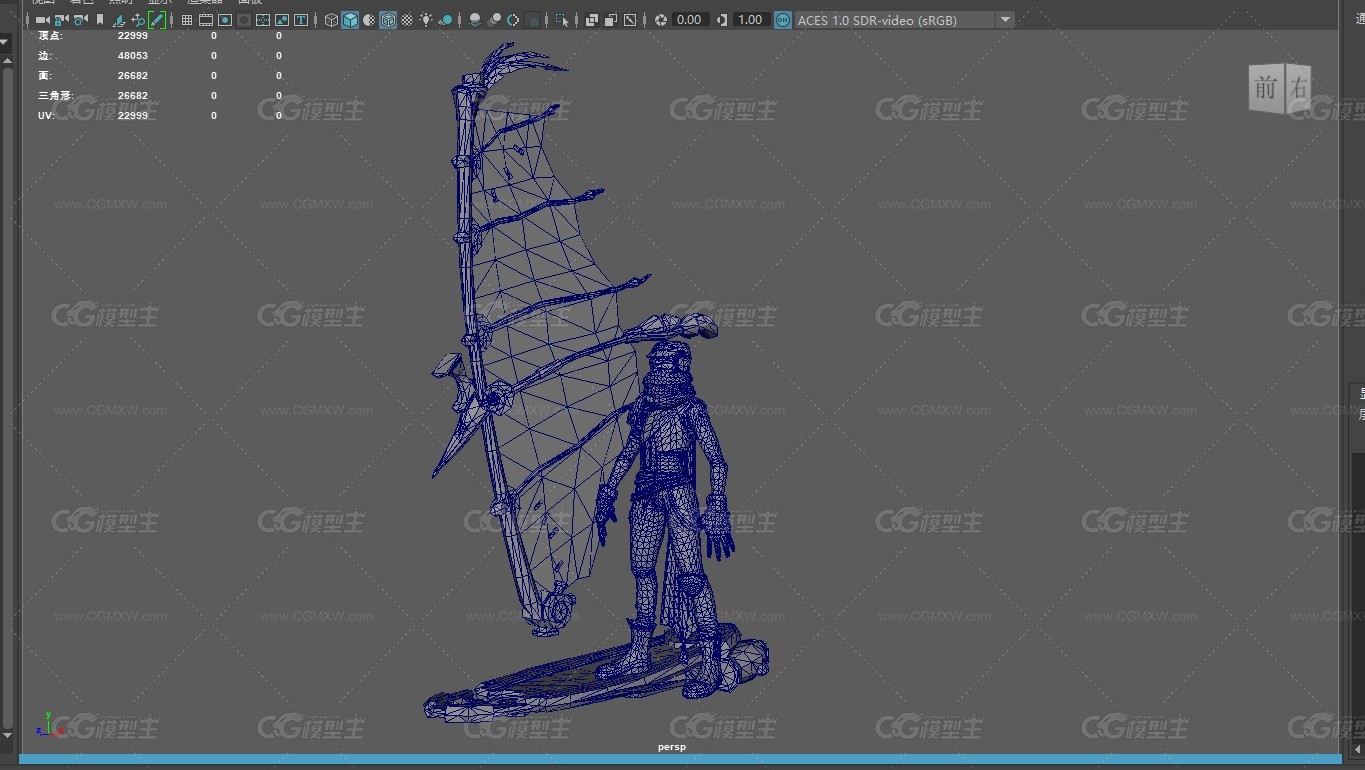Click the Smooth Shade All cube icon
Screen dimensions: 1365x770
(350, 20)
